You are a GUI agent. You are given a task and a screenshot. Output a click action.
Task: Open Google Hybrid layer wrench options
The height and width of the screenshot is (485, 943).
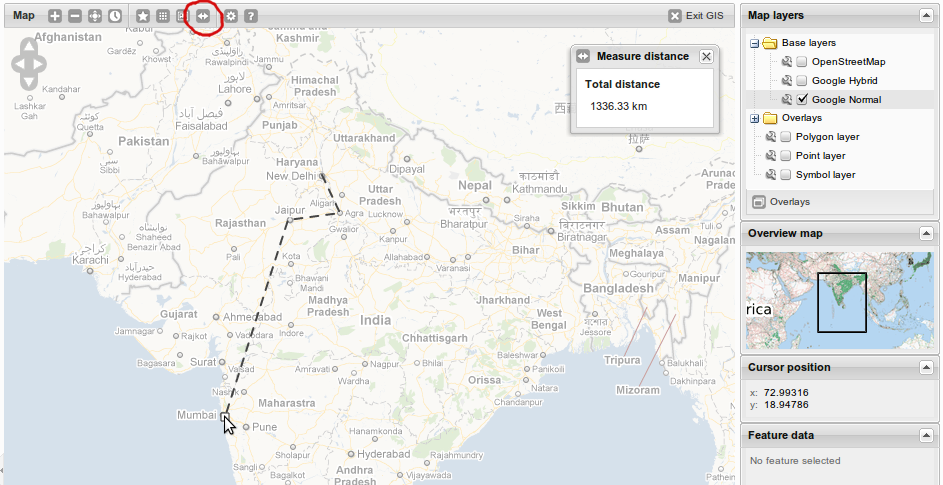[x=787, y=81]
